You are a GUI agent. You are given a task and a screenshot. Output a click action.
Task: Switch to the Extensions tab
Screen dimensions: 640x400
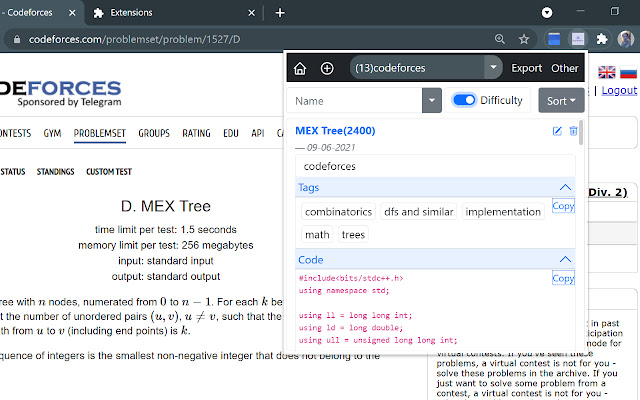click(171, 13)
